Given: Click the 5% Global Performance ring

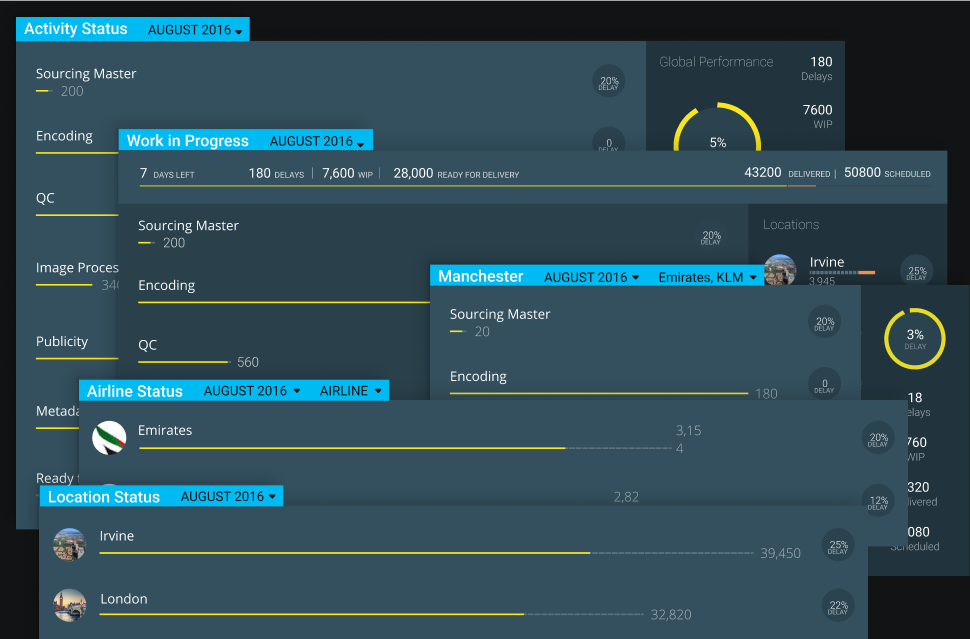Looking at the screenshot, I should tap(717, 140).
